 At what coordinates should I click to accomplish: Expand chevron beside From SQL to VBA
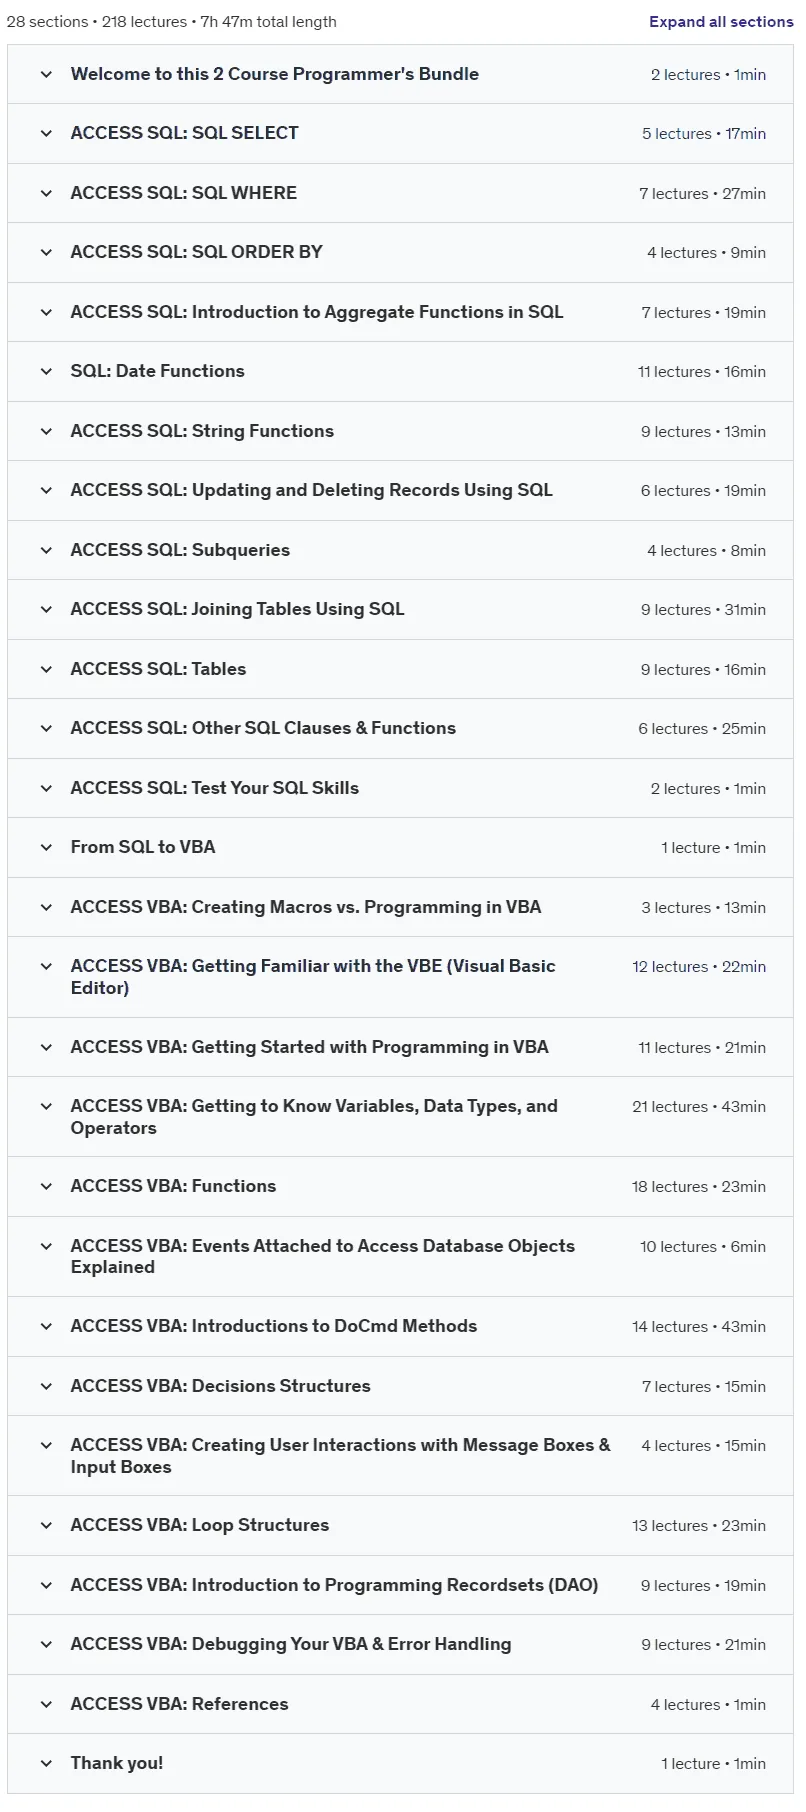point(46,848)
